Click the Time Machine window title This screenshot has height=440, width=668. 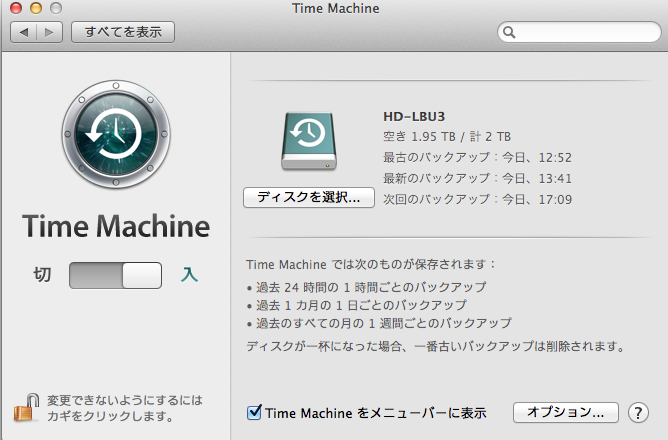pyautogui.click(x=336, y=9)
